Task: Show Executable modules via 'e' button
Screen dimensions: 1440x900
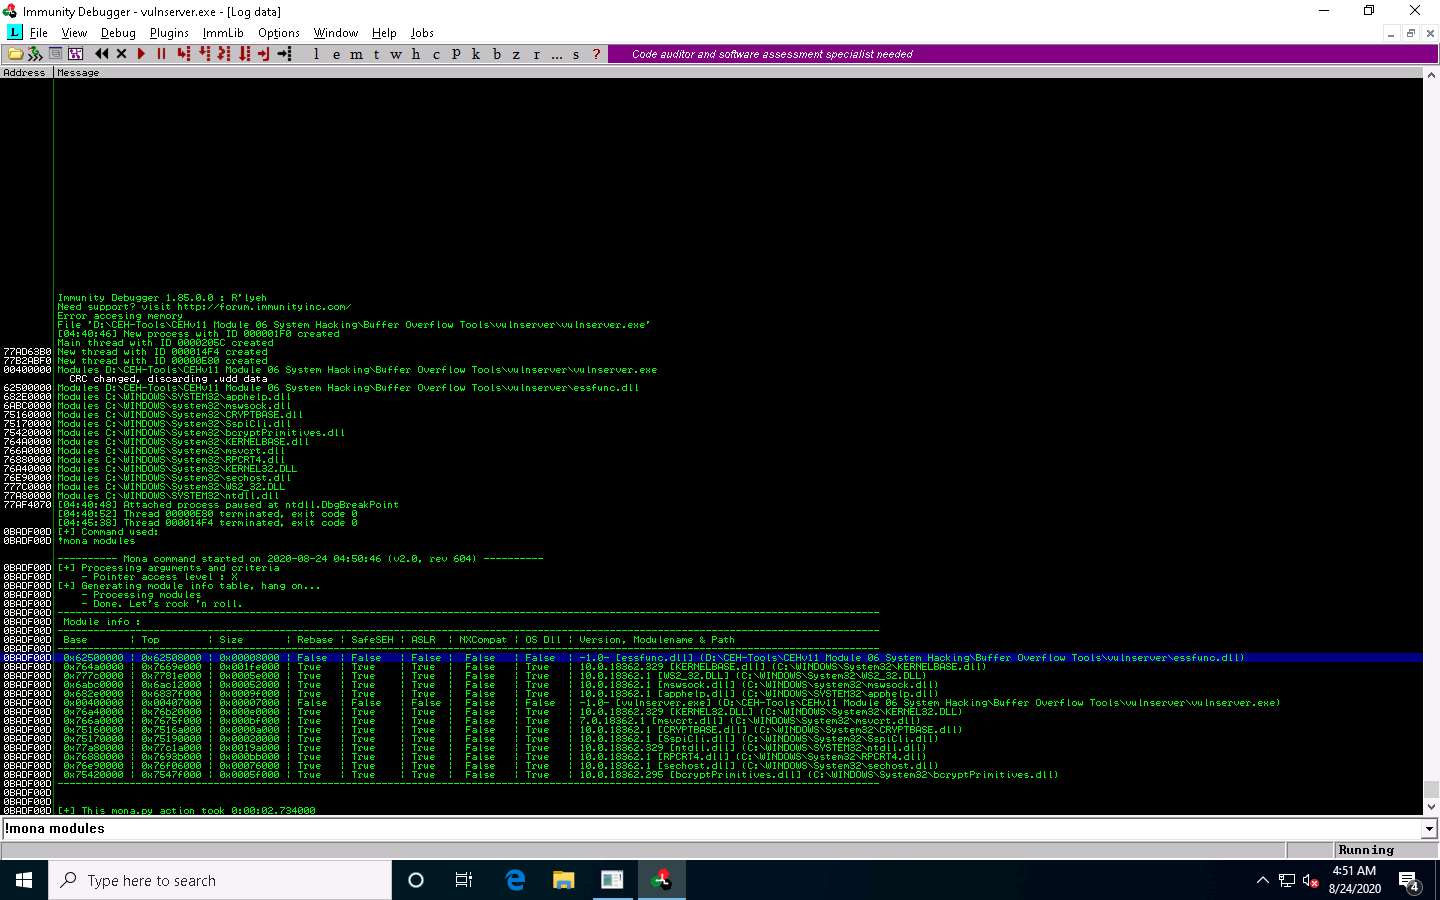Action: point(336,54)
